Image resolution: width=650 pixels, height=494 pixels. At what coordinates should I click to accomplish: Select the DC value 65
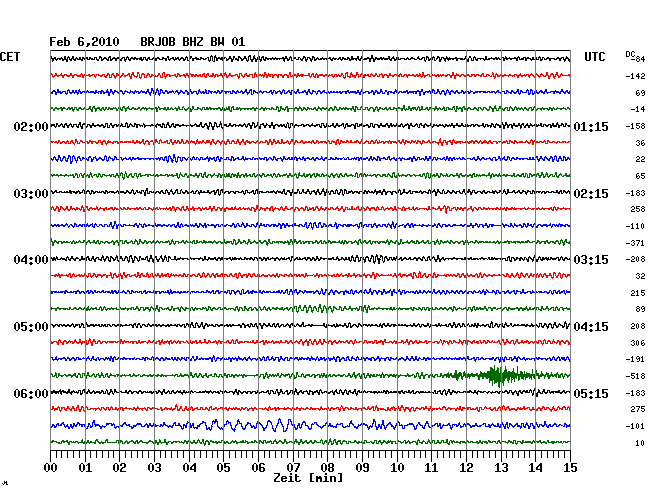(x=640, y=176)
